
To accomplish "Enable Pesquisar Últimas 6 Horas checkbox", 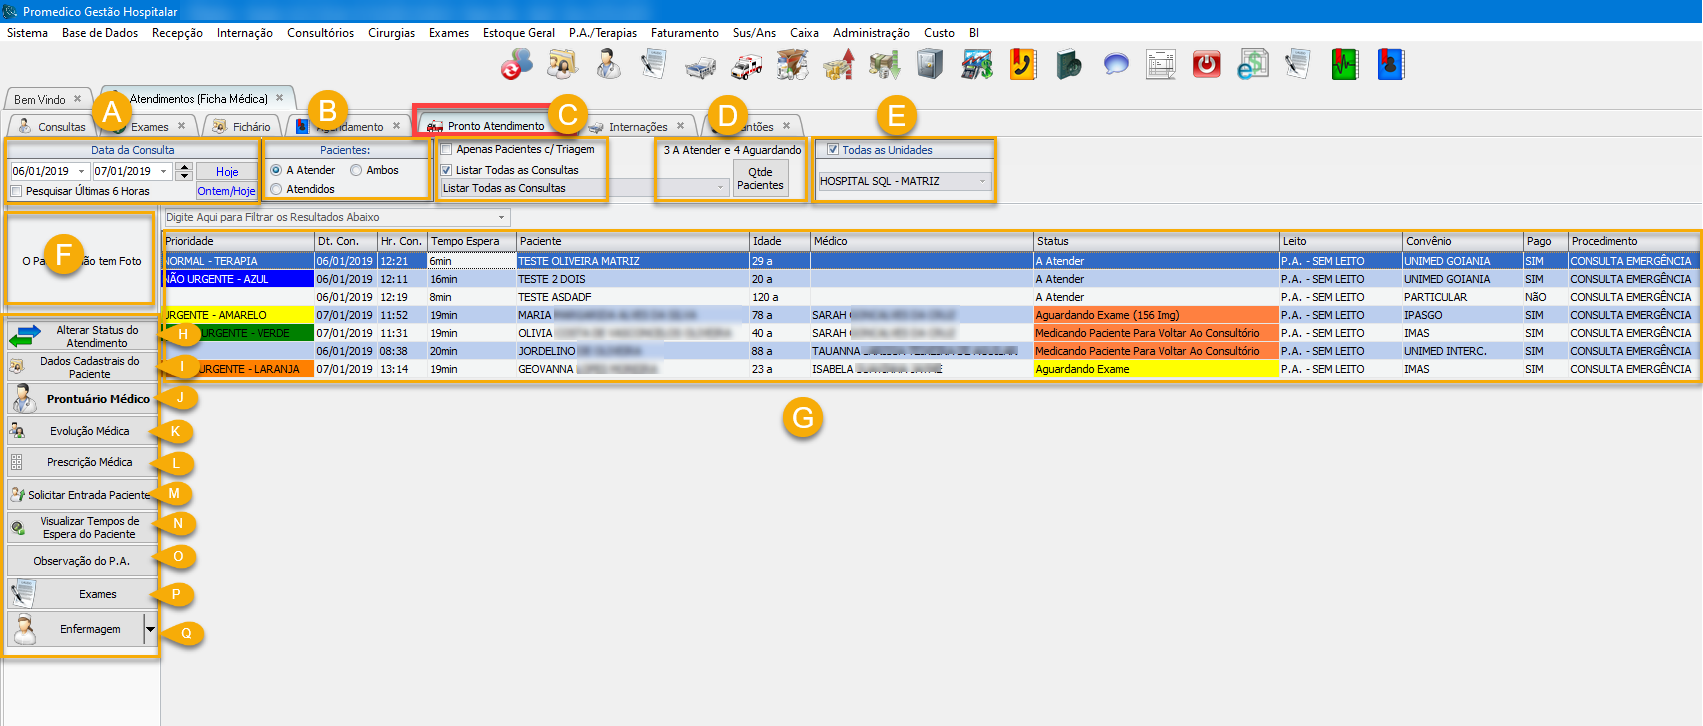I will coord(17,191).
